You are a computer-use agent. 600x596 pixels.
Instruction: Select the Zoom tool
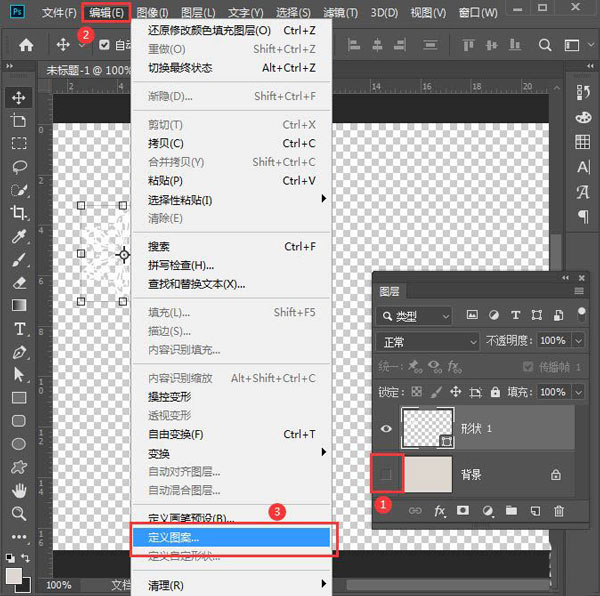pos(19,513)
